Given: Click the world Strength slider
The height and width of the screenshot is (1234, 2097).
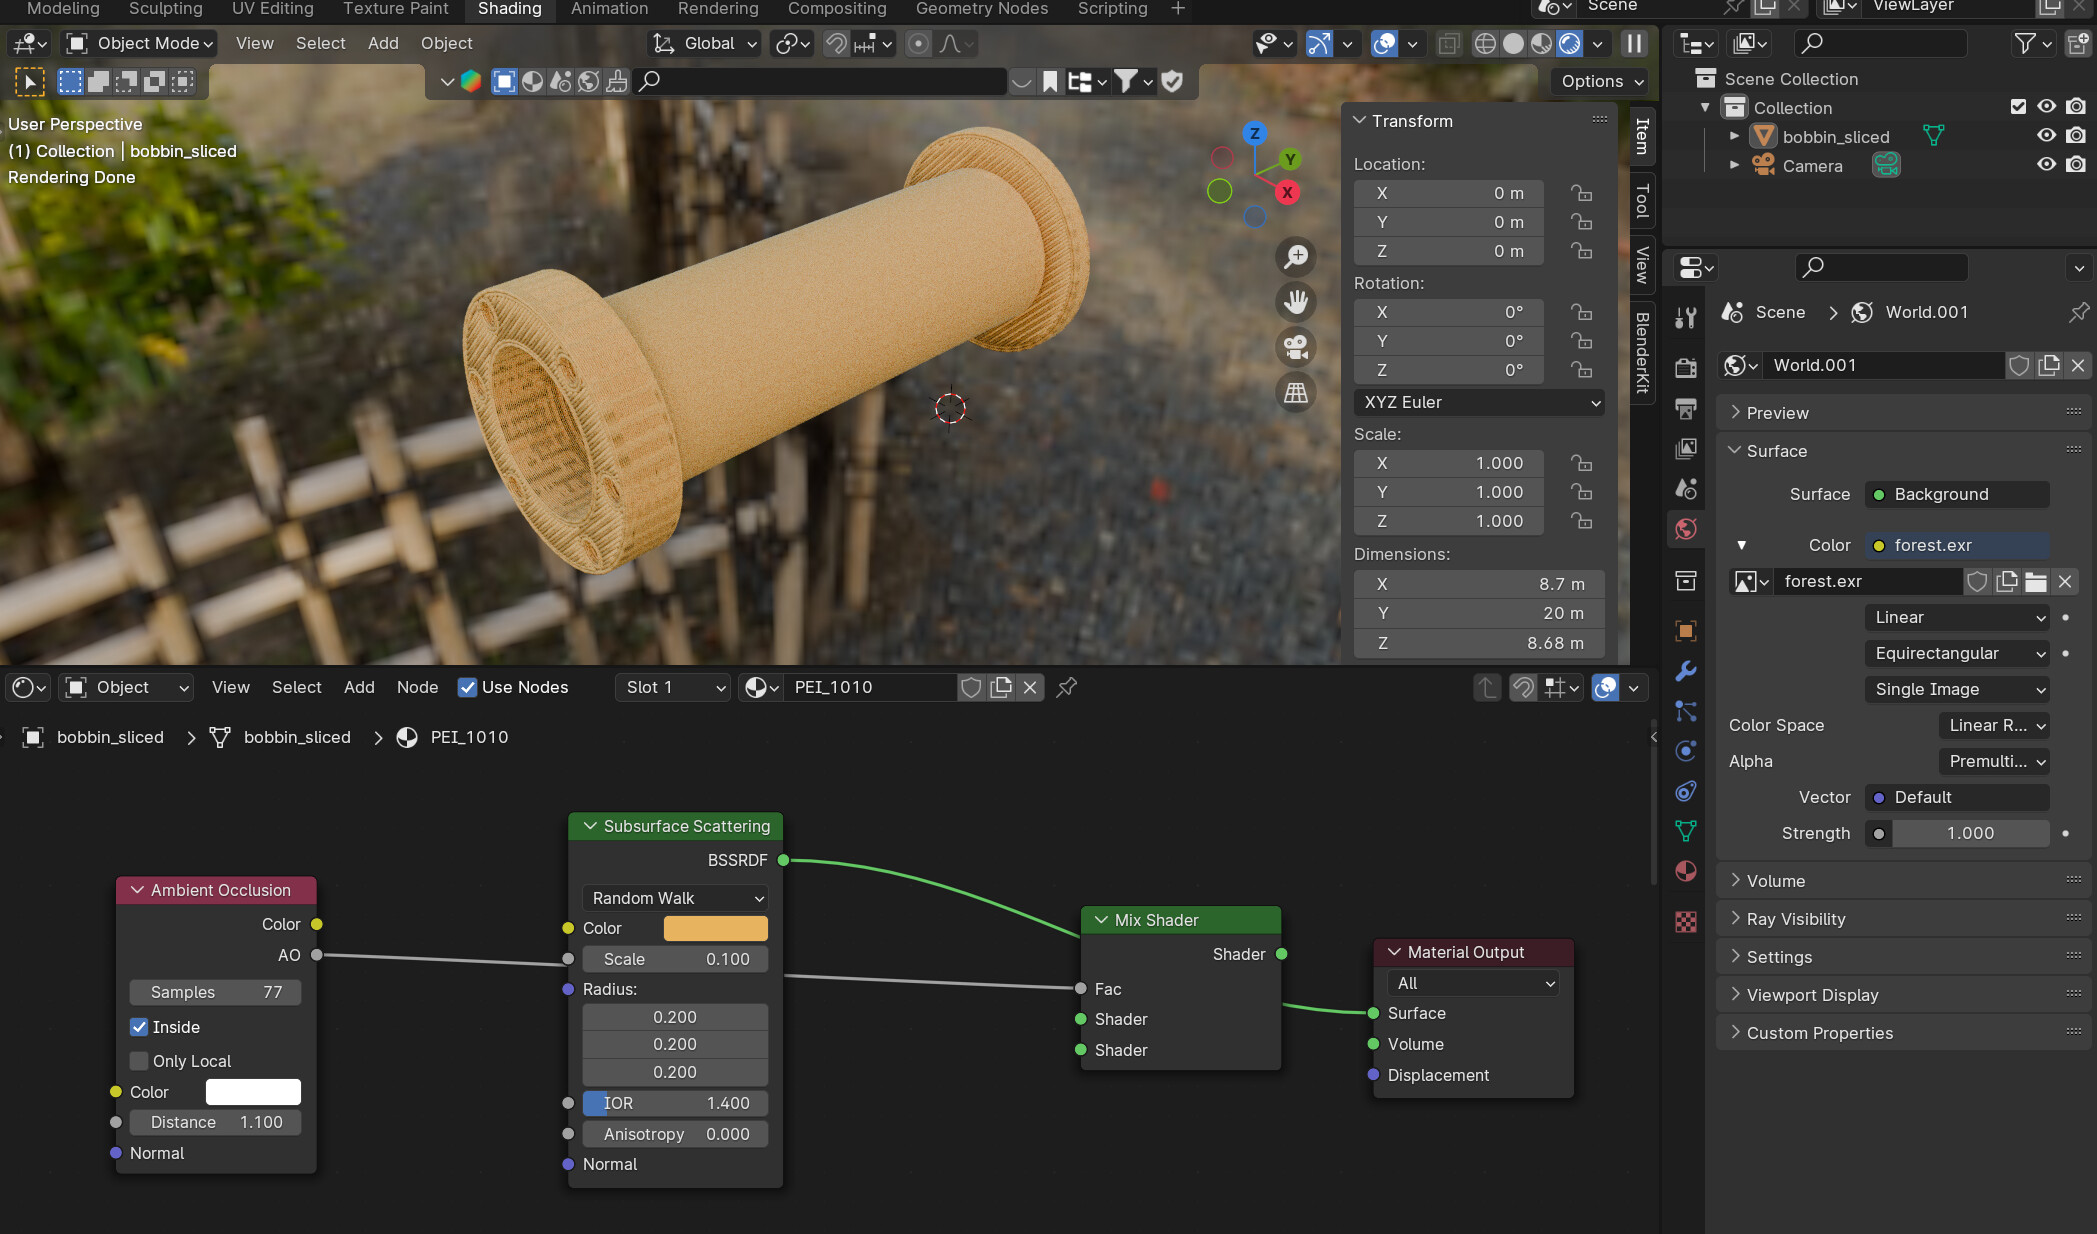Looking at the screenshot, I should click(1970, 833).
